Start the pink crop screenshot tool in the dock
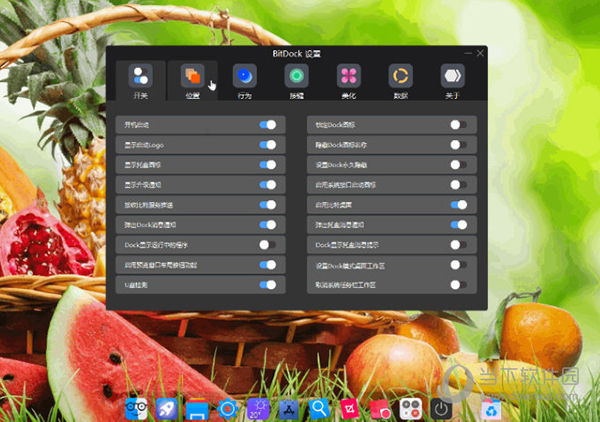Viewport: 600px width, 422px height. pos(349,408)
